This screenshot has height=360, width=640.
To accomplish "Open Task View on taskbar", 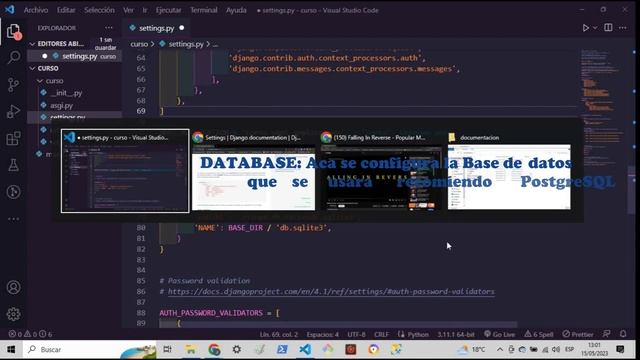I will 167,349.
